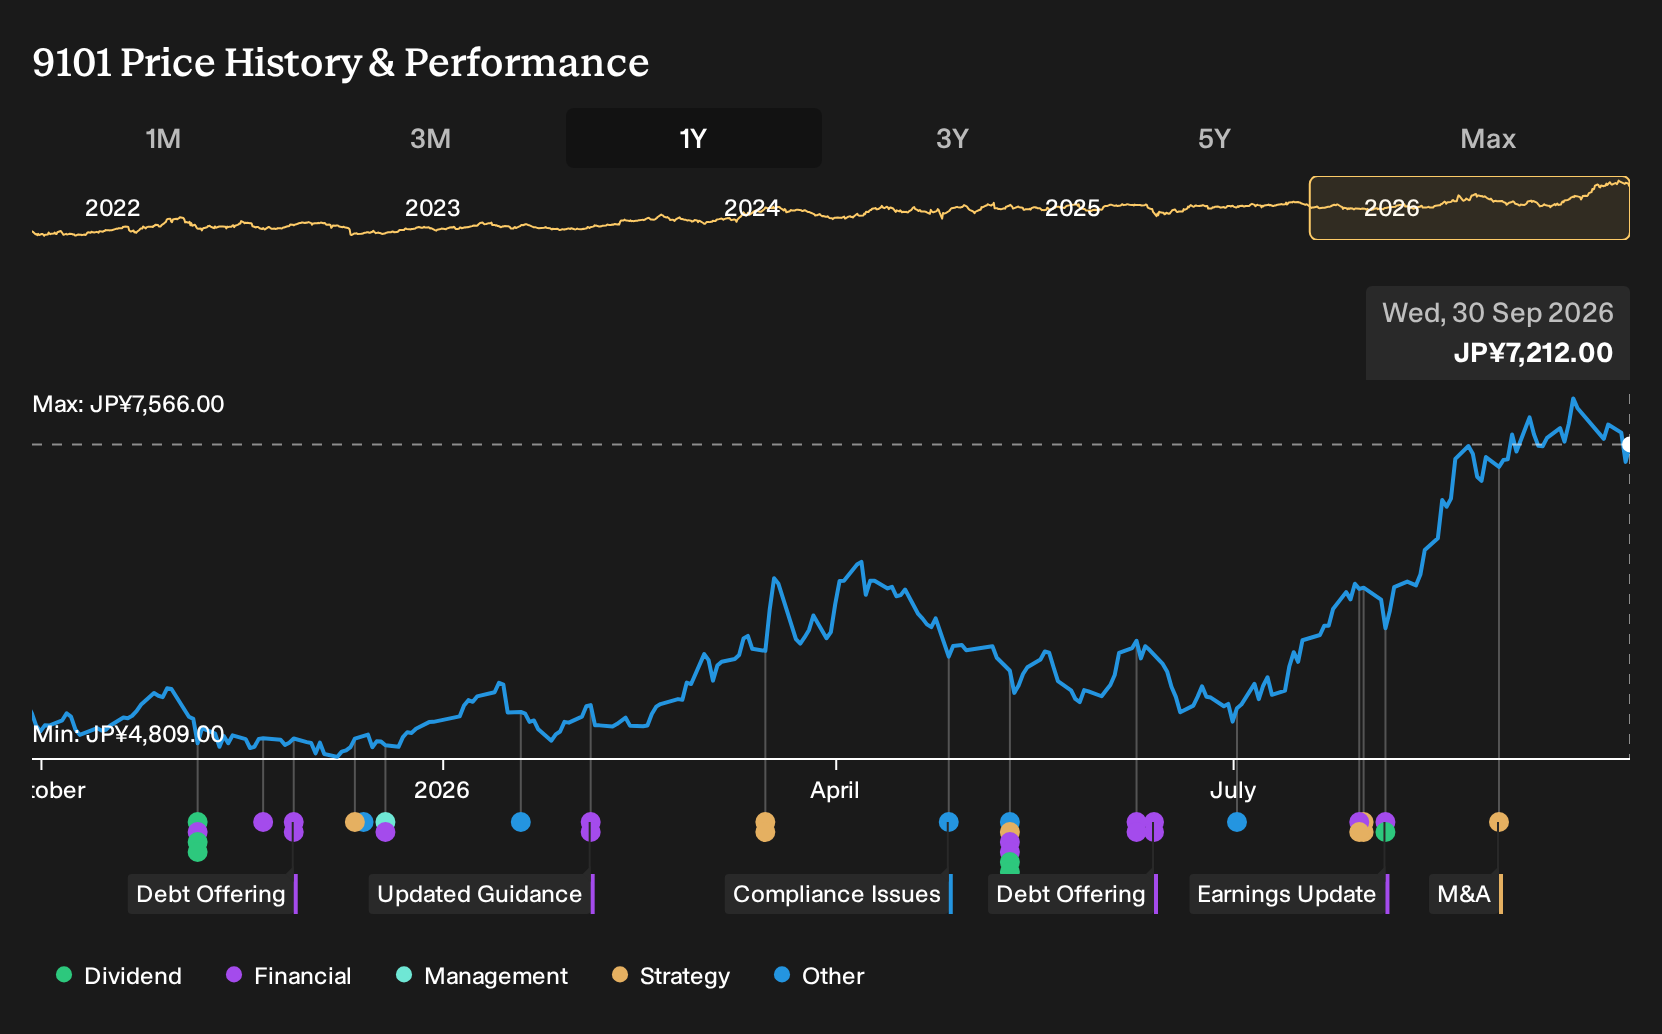Click the April axis label
Image resolution: width=1662 pixels, height=1034 pixels.
[x=835, y=790]
